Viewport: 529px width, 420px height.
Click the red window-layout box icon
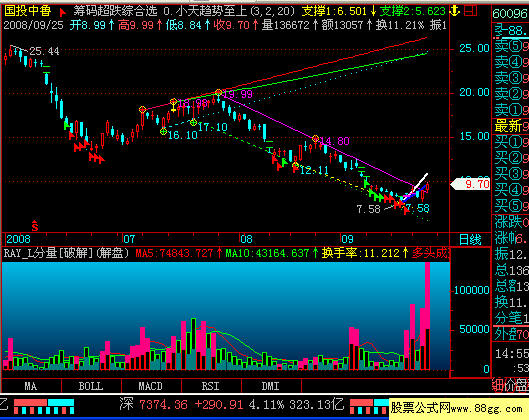(470, 10)
